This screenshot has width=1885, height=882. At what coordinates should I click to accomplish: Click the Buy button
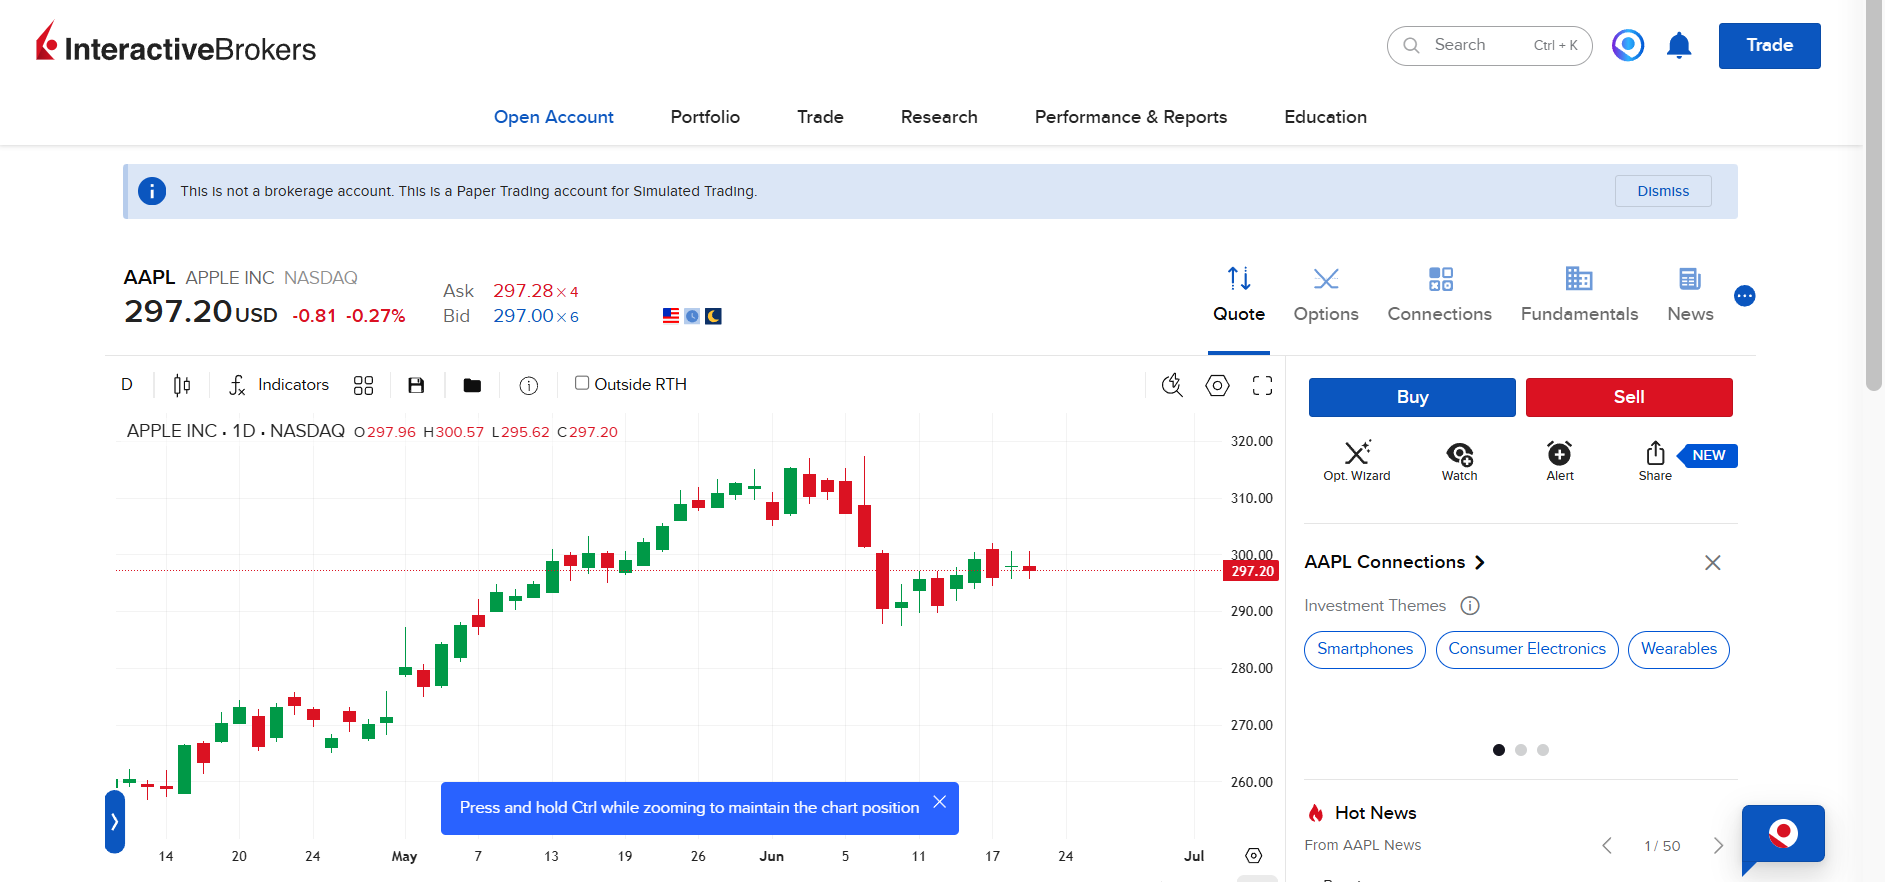point(1412,397)
